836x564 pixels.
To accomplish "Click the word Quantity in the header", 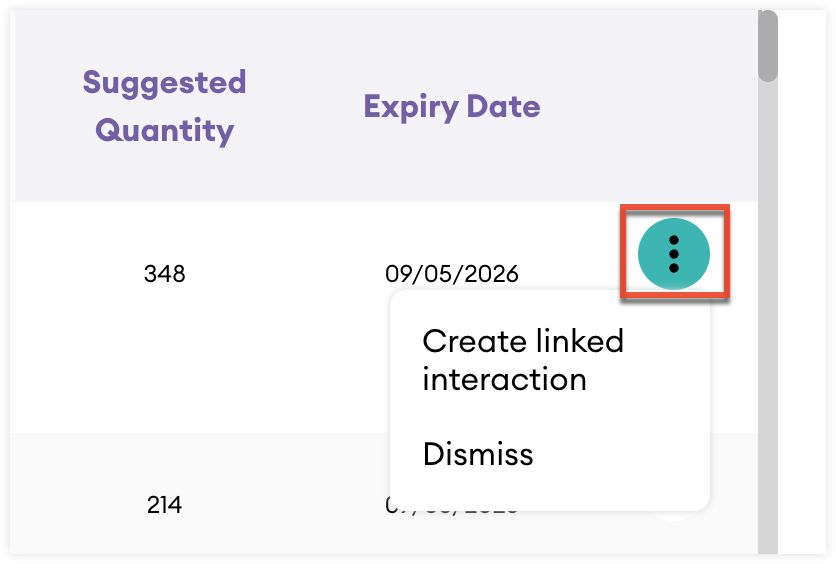I will [164, 130].
